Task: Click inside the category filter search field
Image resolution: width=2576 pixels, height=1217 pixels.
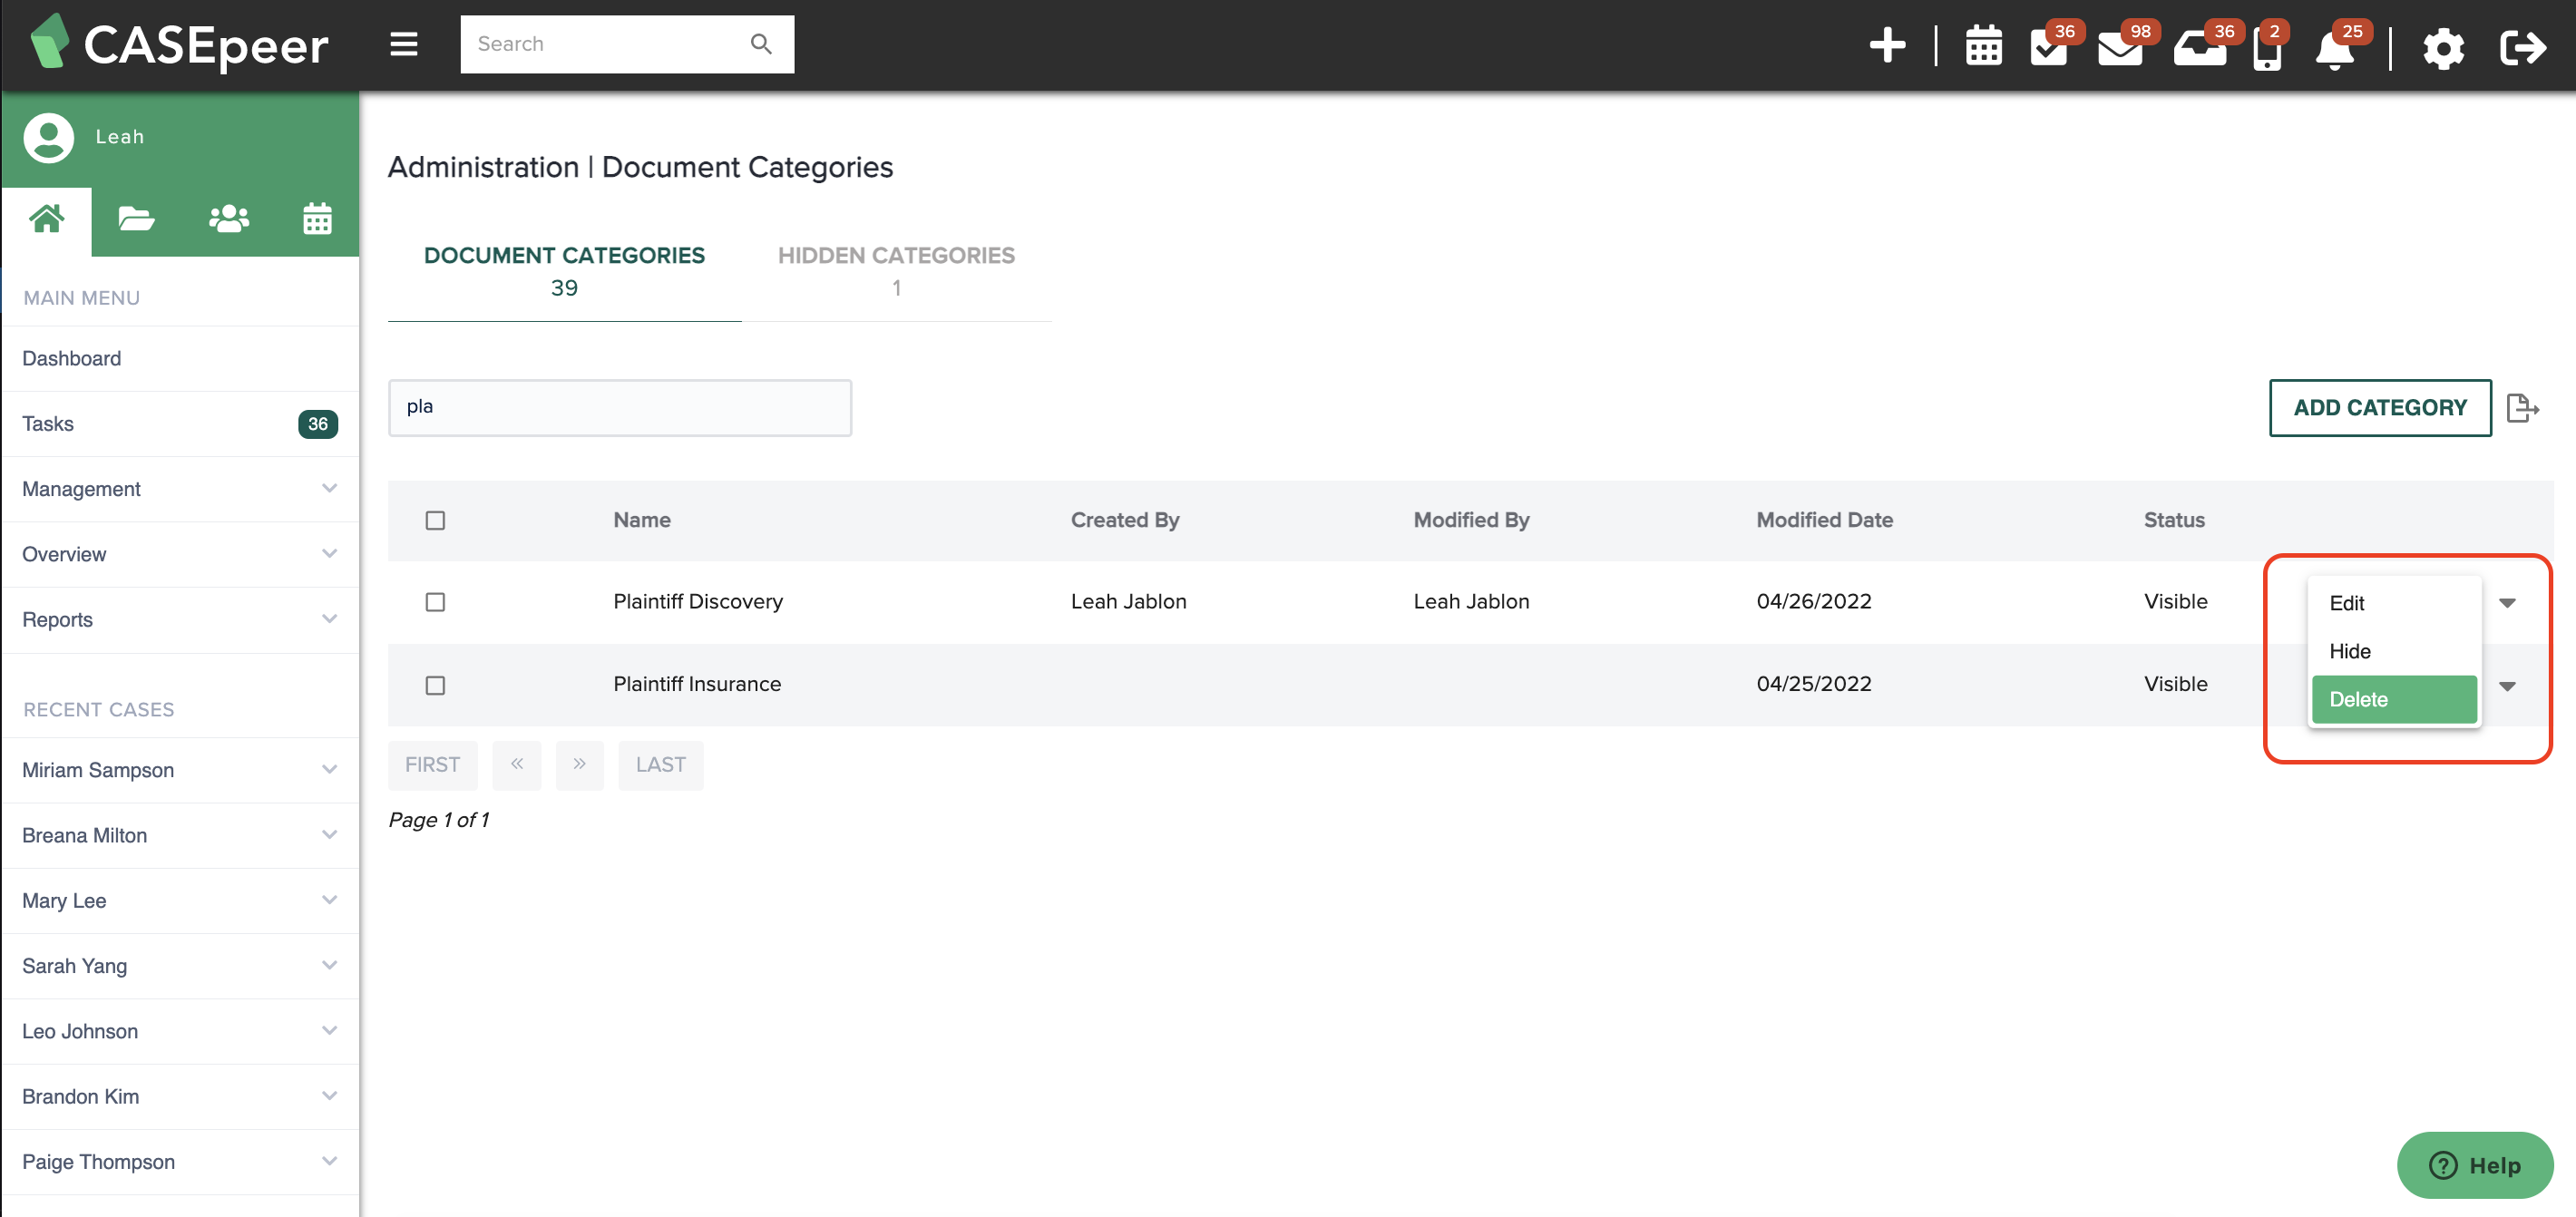Action: [x=620, y=407]
